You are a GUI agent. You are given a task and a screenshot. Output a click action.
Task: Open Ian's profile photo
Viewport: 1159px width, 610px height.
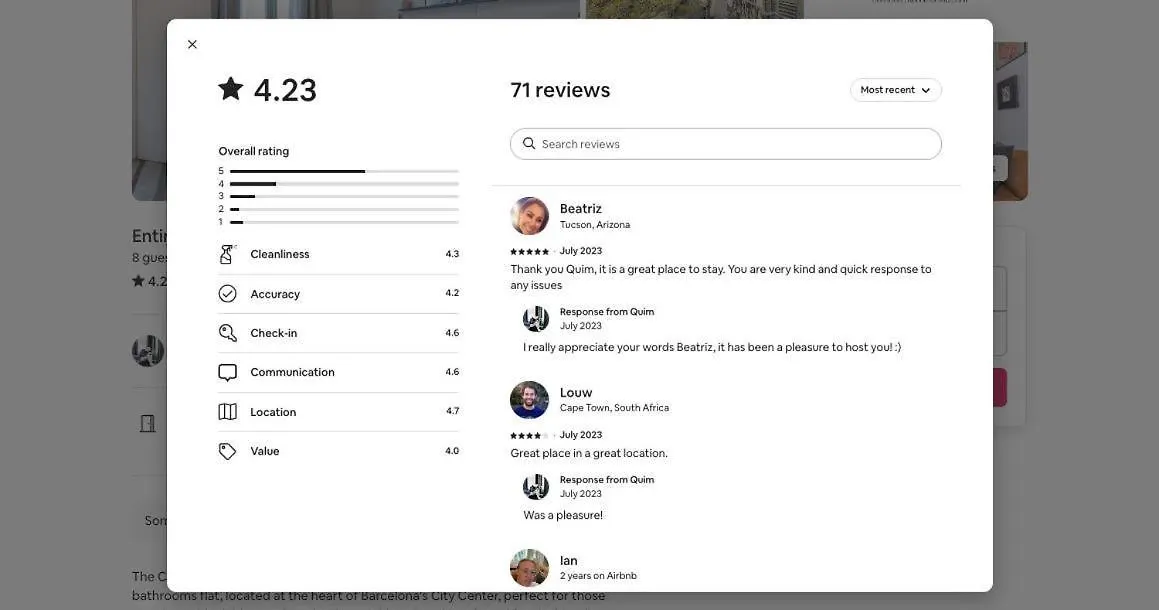(x=529, y=568)
